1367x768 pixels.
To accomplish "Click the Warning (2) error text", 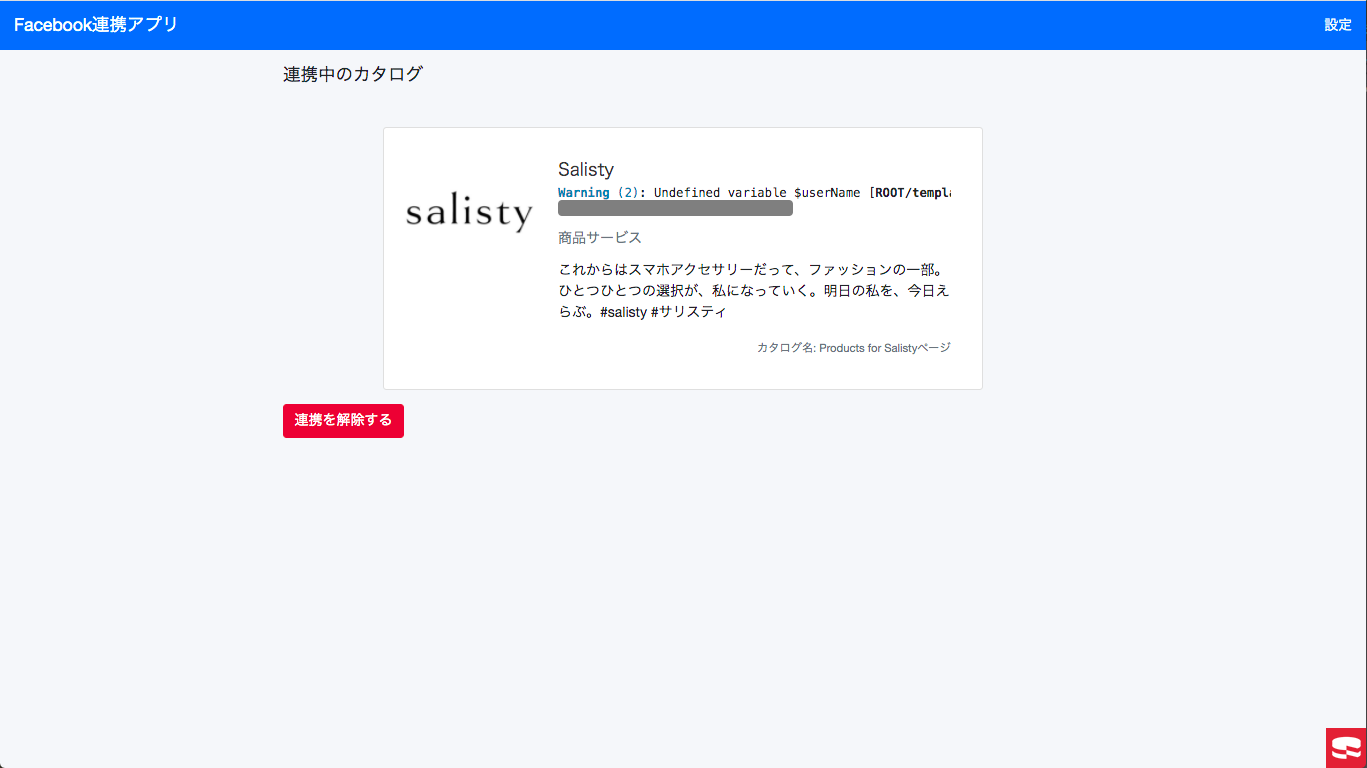I will coord(598,192).
